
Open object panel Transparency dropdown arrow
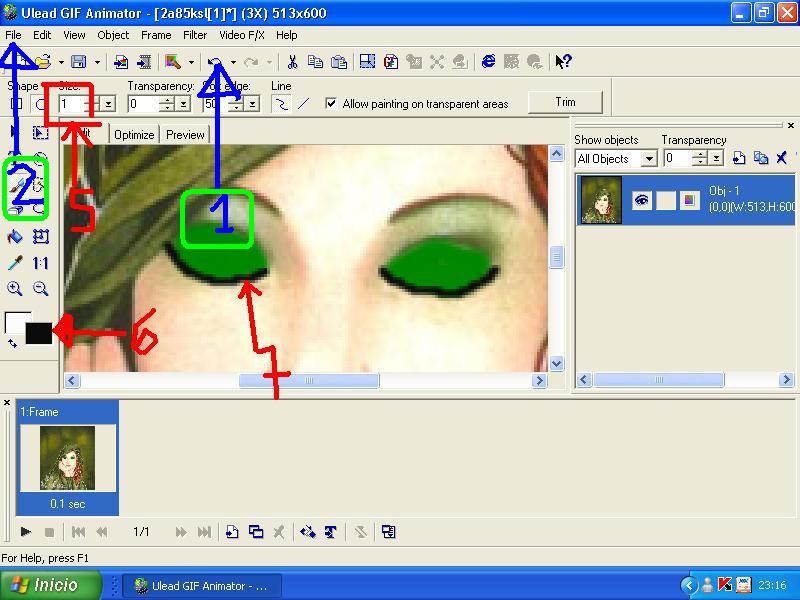(x=716, y=159)
